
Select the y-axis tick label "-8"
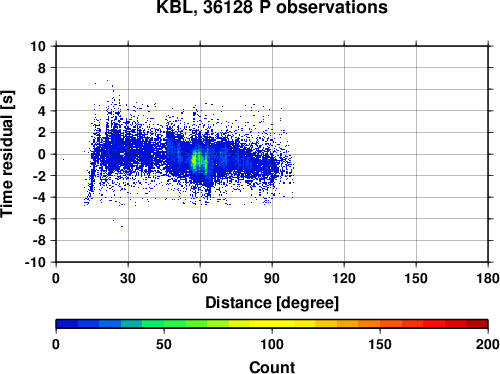pyautogui.click(x=39, y=241)
